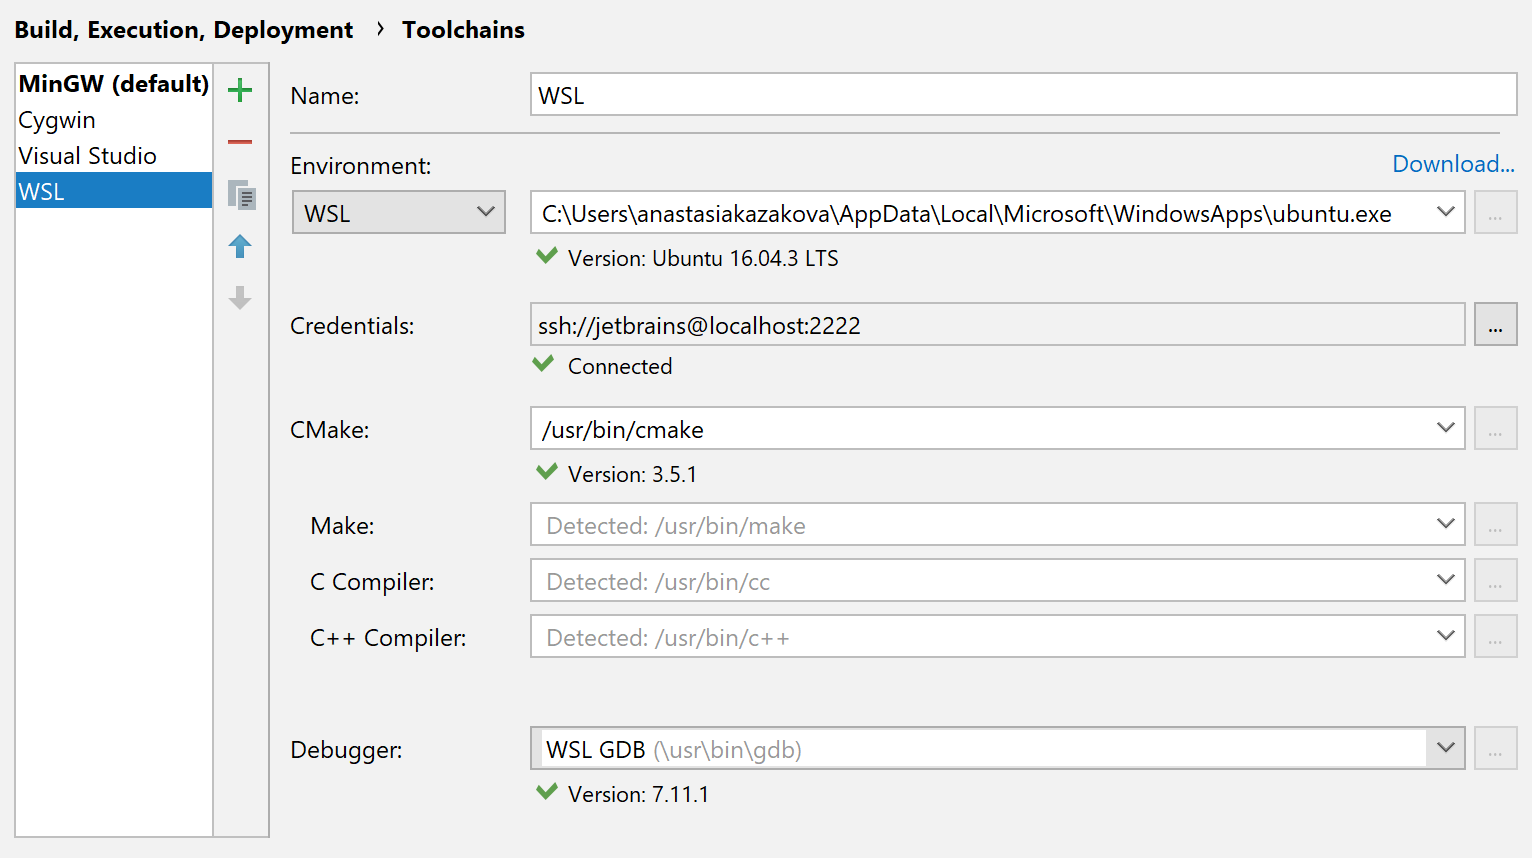
Task: Click browse button next to CMake path
Action: [x=1495, y=429]
